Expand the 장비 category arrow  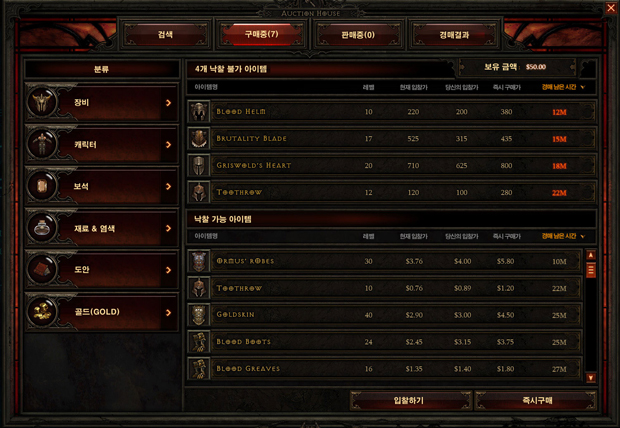(x=168, y=103)
